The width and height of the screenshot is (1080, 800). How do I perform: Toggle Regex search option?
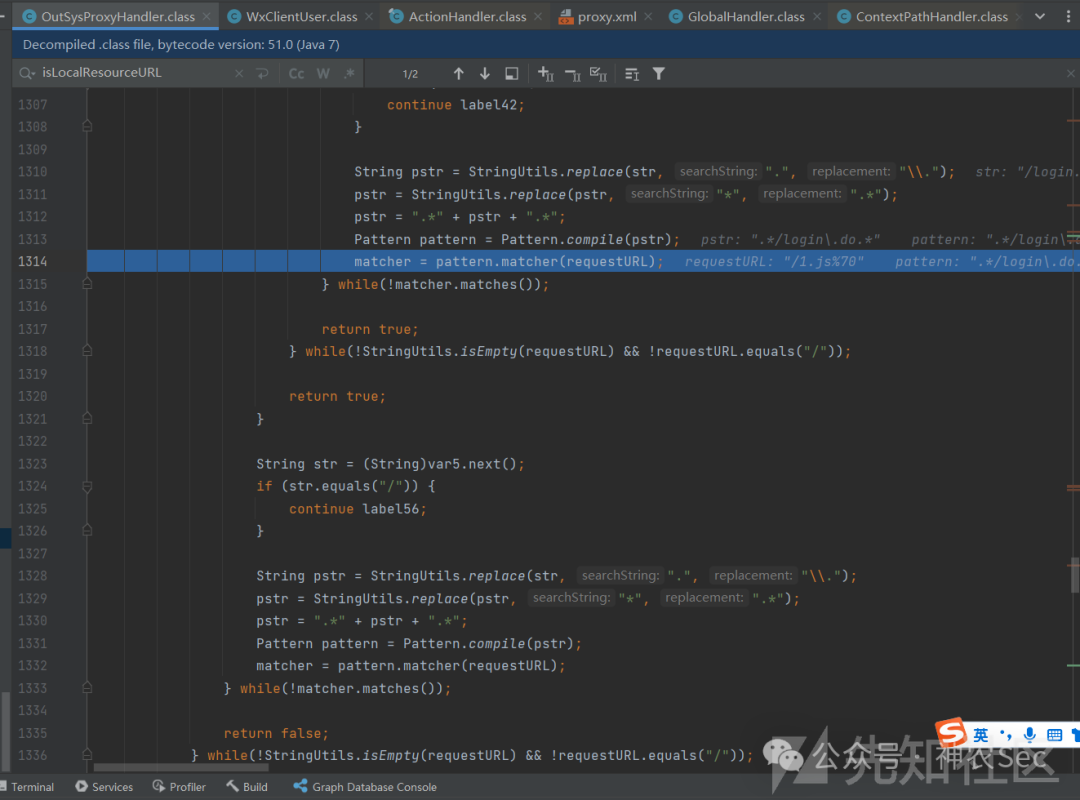[x=350, y=73]
